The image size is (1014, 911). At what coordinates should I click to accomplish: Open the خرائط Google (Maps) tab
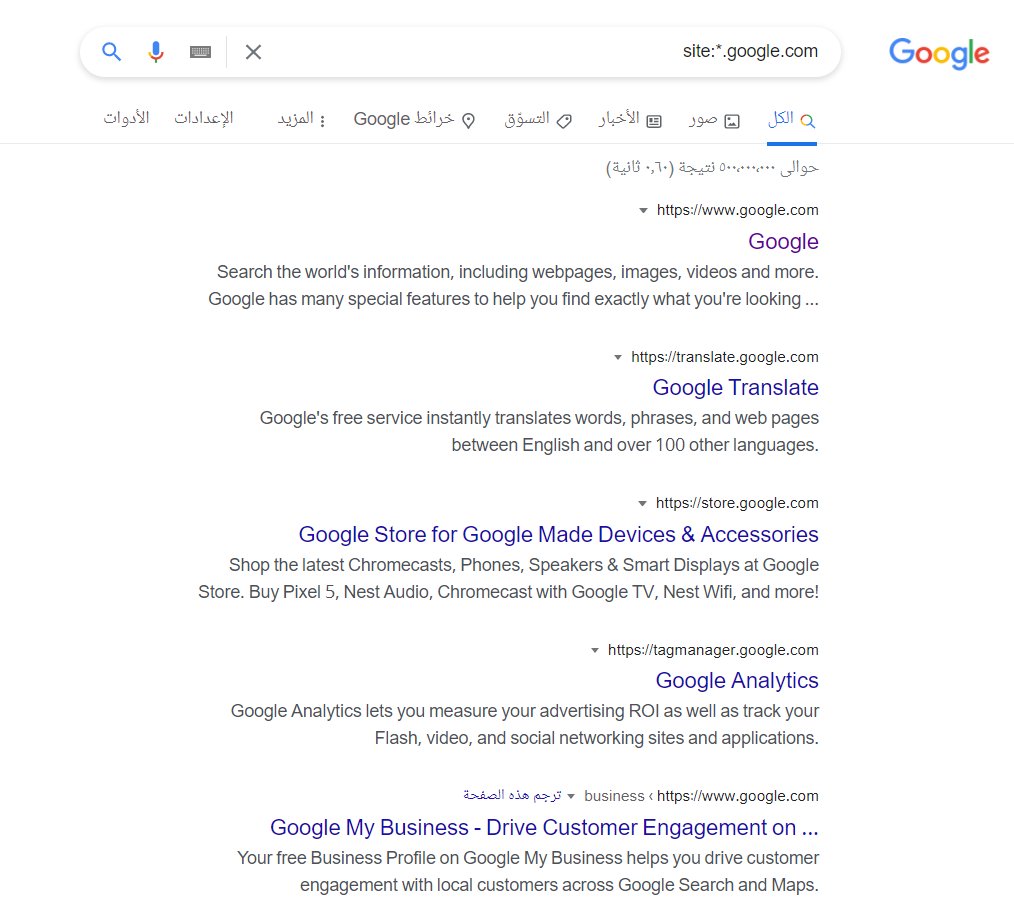415,120
